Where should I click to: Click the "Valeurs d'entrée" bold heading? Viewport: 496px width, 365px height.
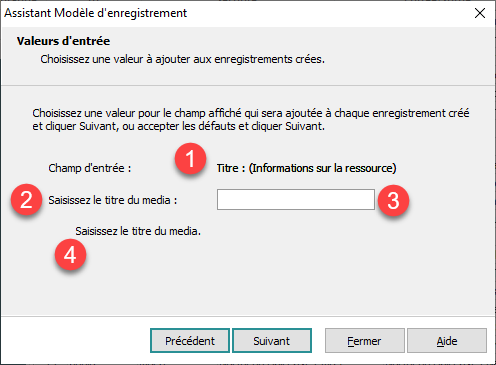63,41
